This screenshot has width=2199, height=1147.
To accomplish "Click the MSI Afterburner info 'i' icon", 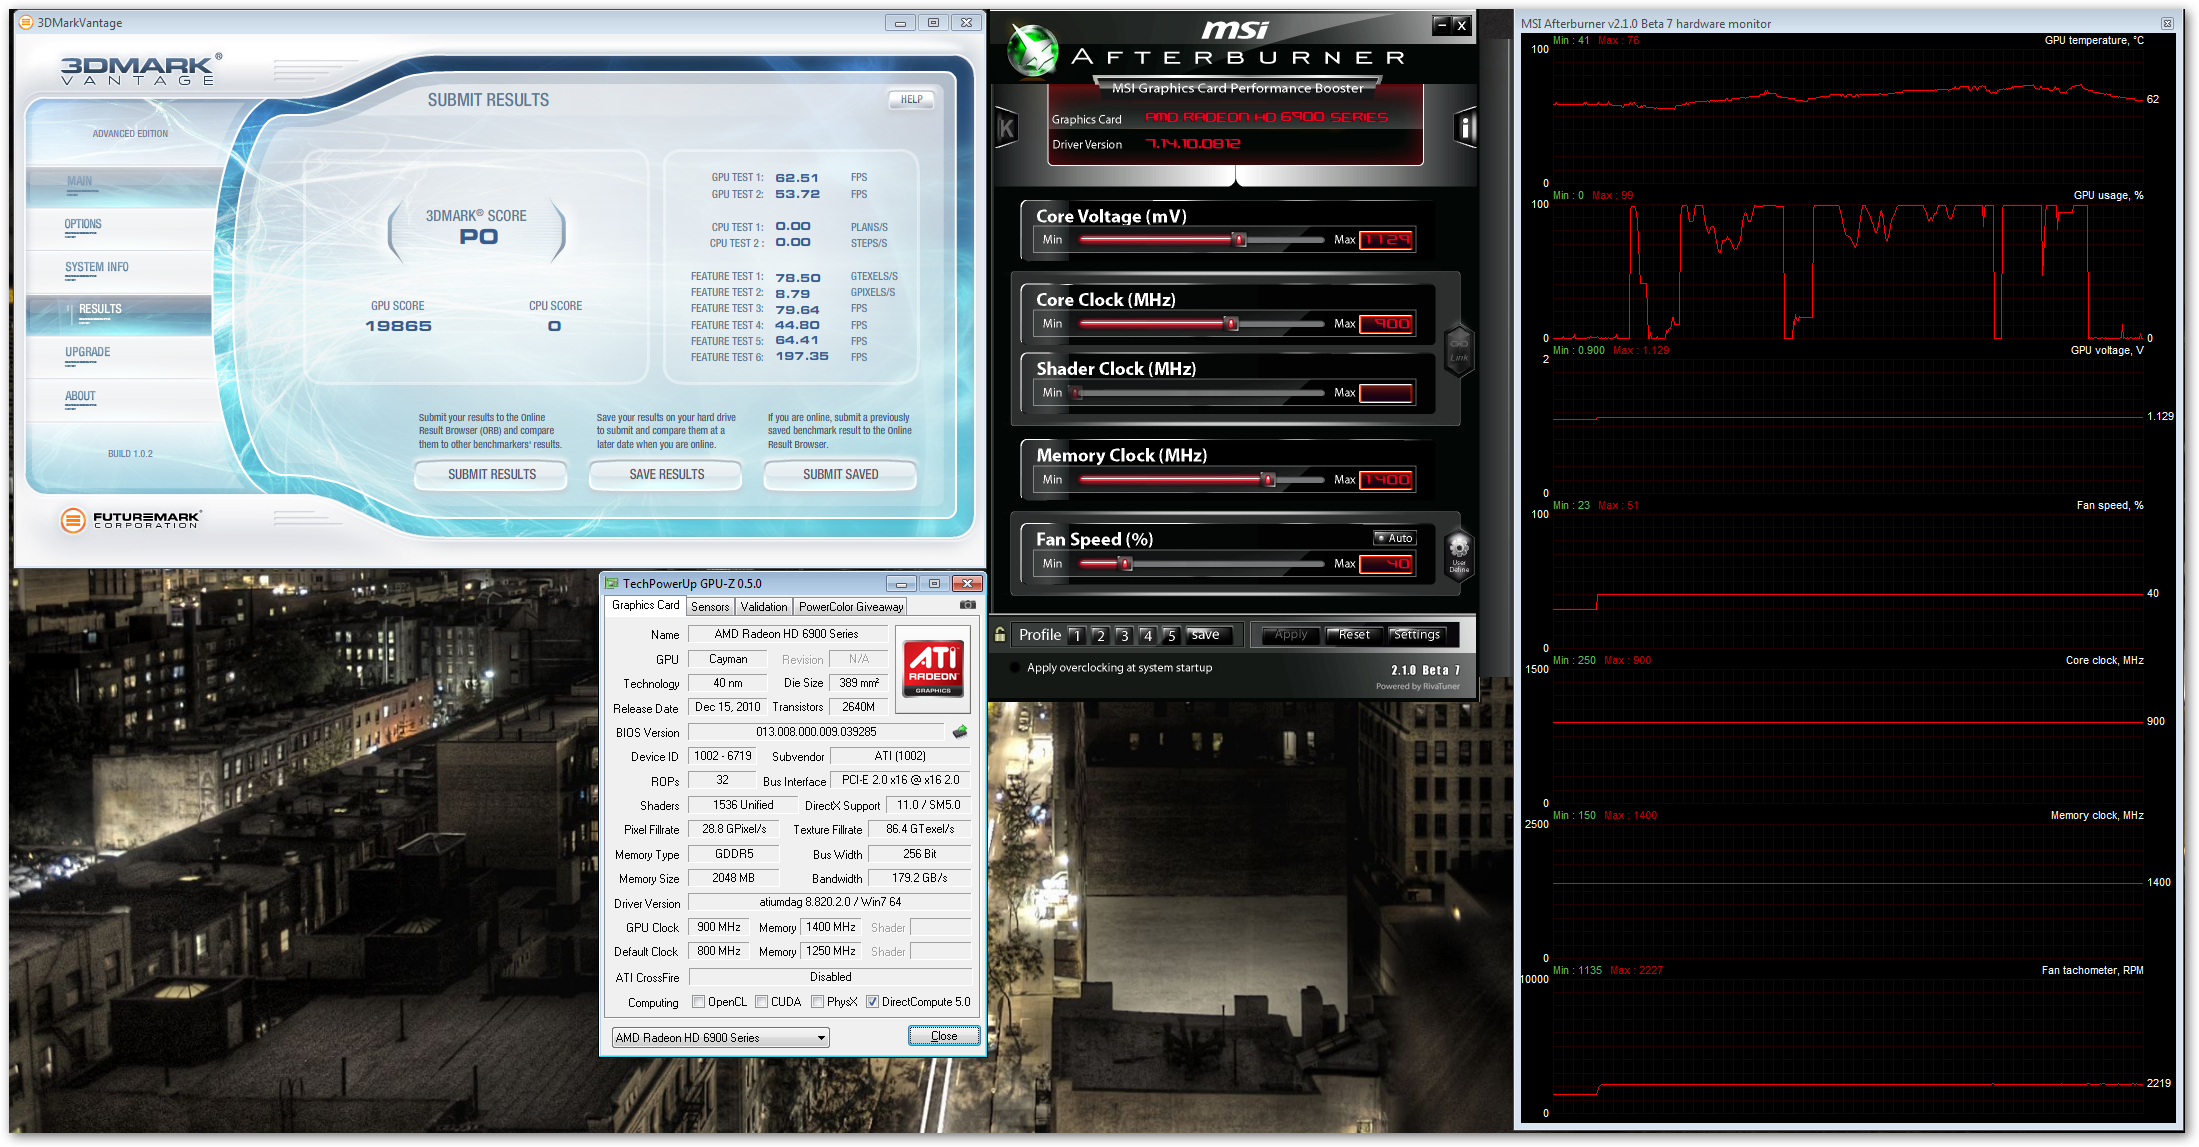I will [x=1464, y=128].
